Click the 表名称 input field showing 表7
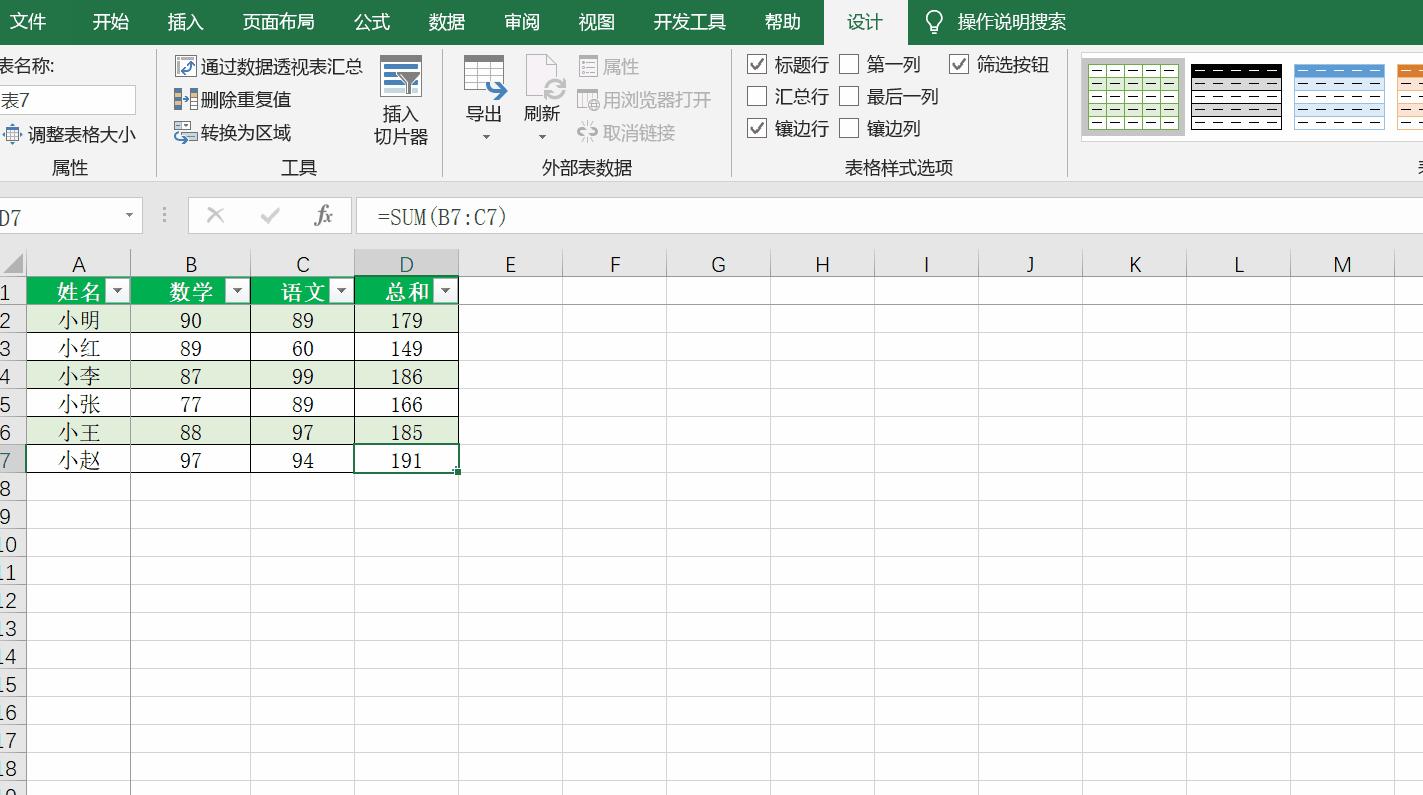This screenshot has height=795, width=1423. point(66,100)
